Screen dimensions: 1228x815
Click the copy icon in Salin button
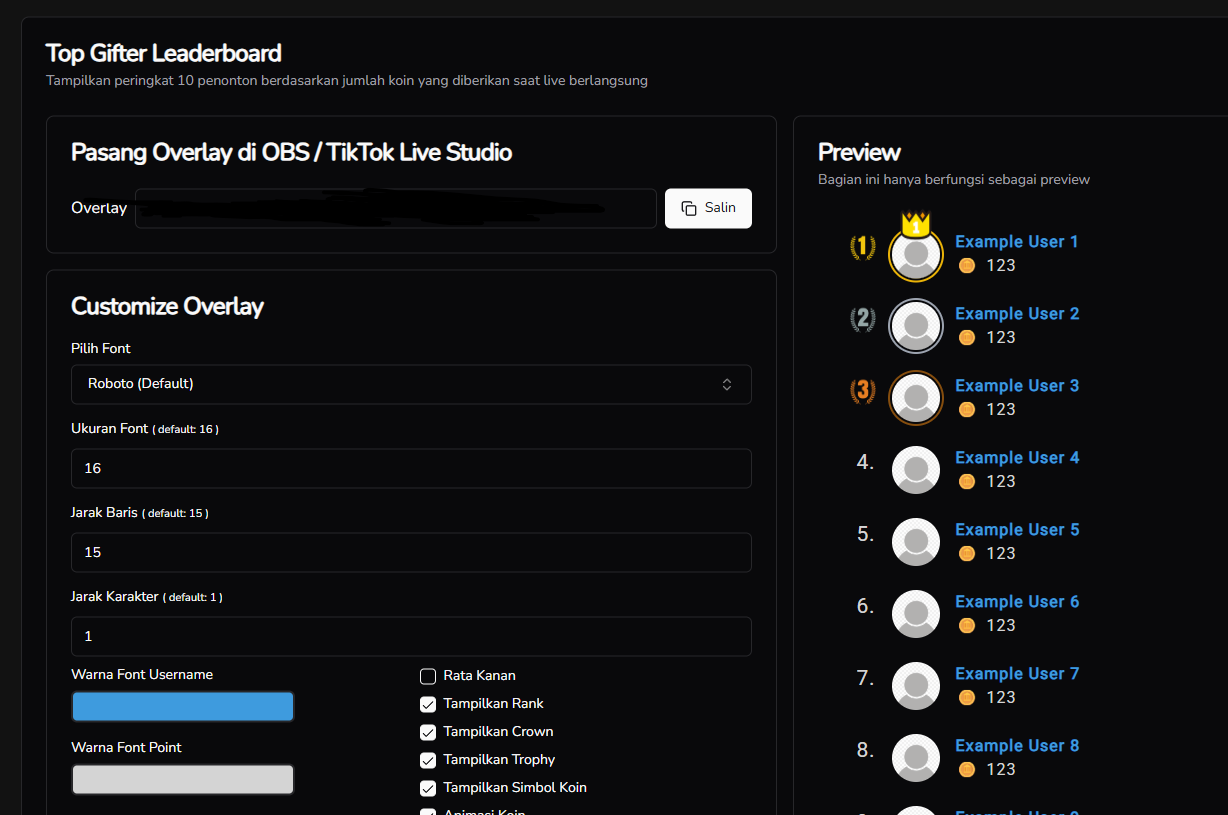click(x=689, y=208)
